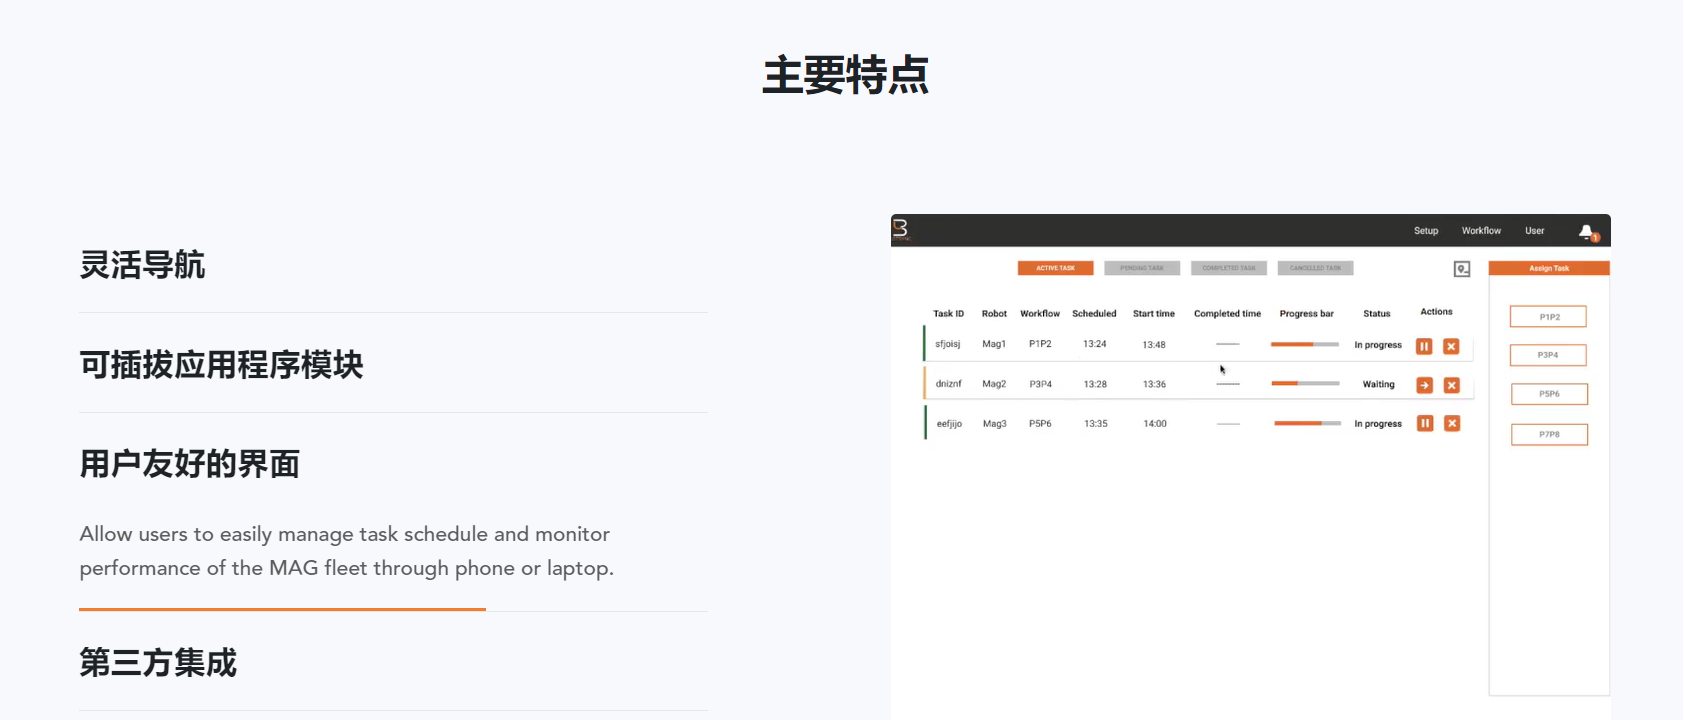The width and height of the screenshot is (1683, 720).
Task: Start the waiting dniznf task with arrow icon
Action: pyautogui.click(x=1424, y=385)
